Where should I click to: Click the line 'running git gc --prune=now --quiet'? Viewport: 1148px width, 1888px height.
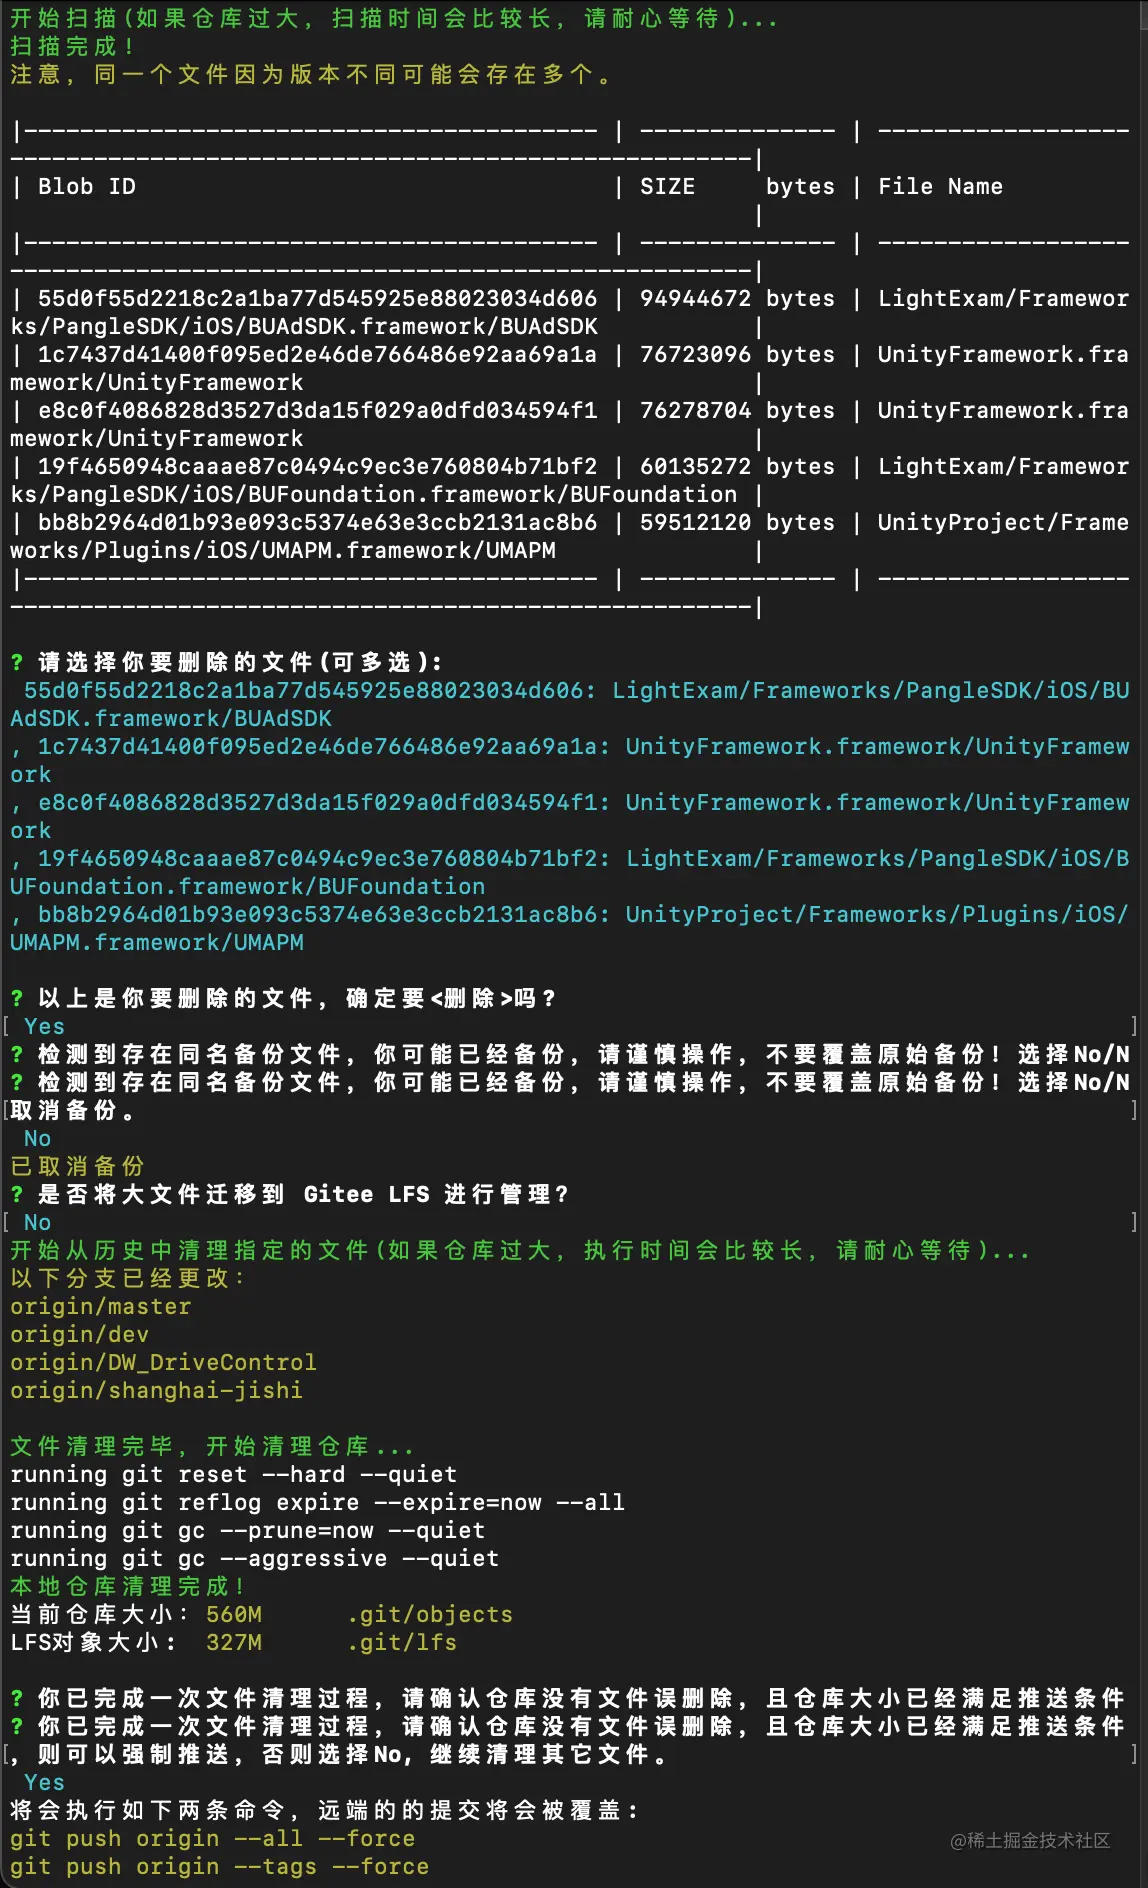(x=247, y=1530)
